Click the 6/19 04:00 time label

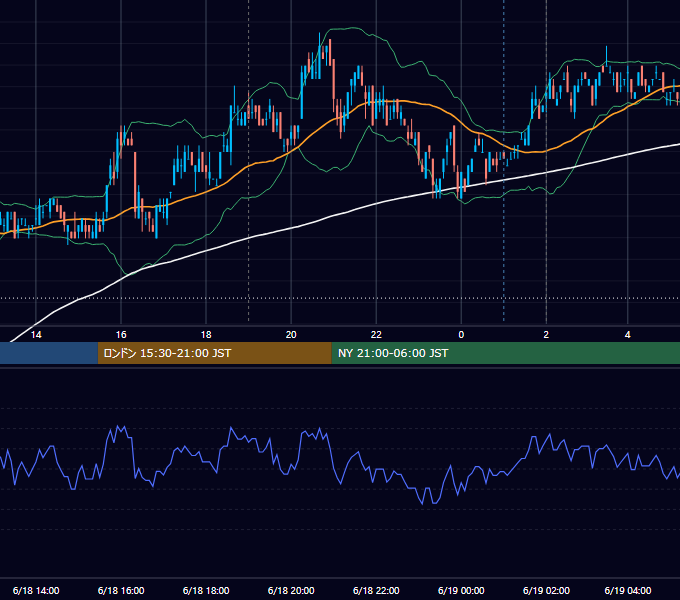click(x=628, y=590)
